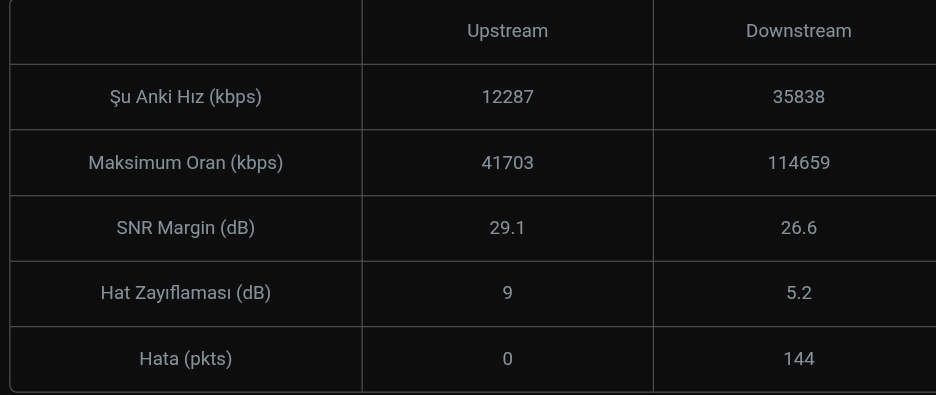Click downstream line attenuation value 5.2

click(799, 293)
